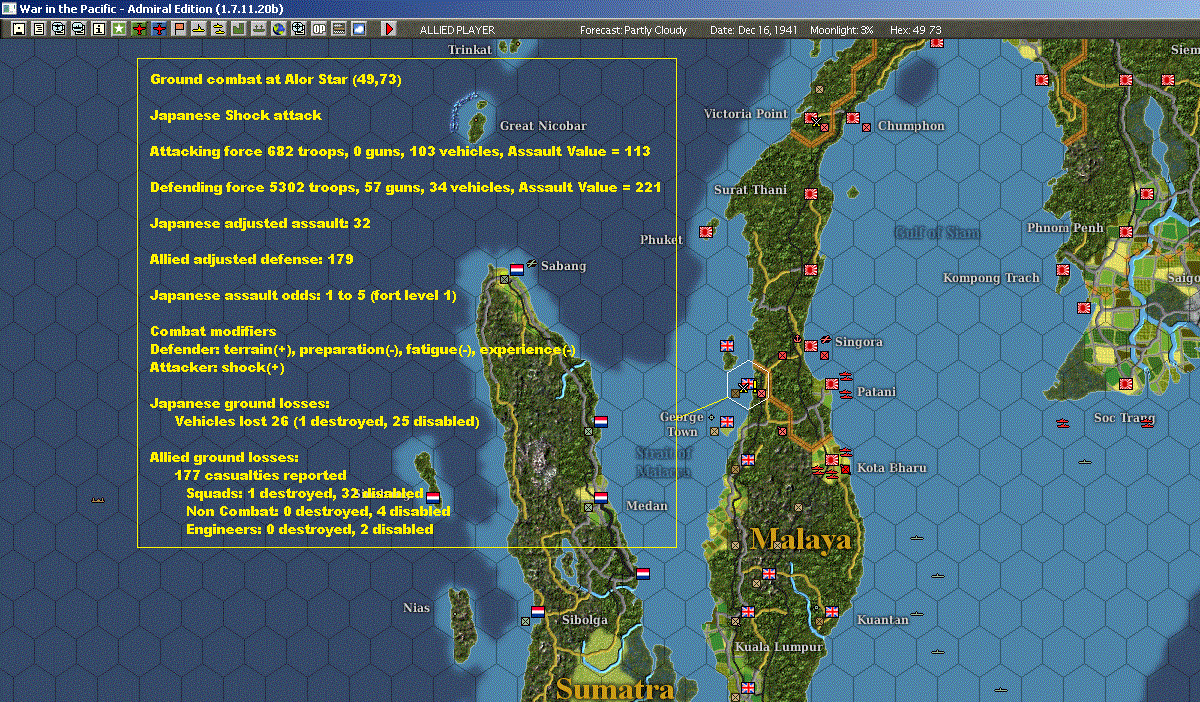The width and height of the screenshot is (1200, 702).
Task: Click the double yellow ships toolbar icon
Action: click(218, 29)
